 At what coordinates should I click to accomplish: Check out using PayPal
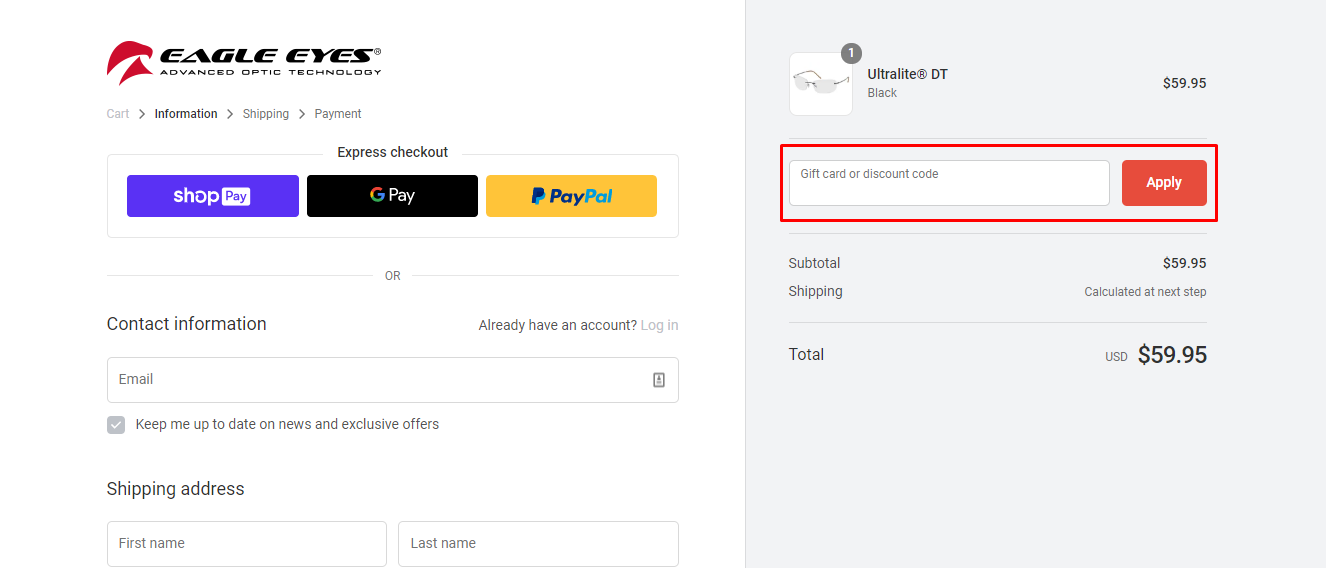pos(571,196)
